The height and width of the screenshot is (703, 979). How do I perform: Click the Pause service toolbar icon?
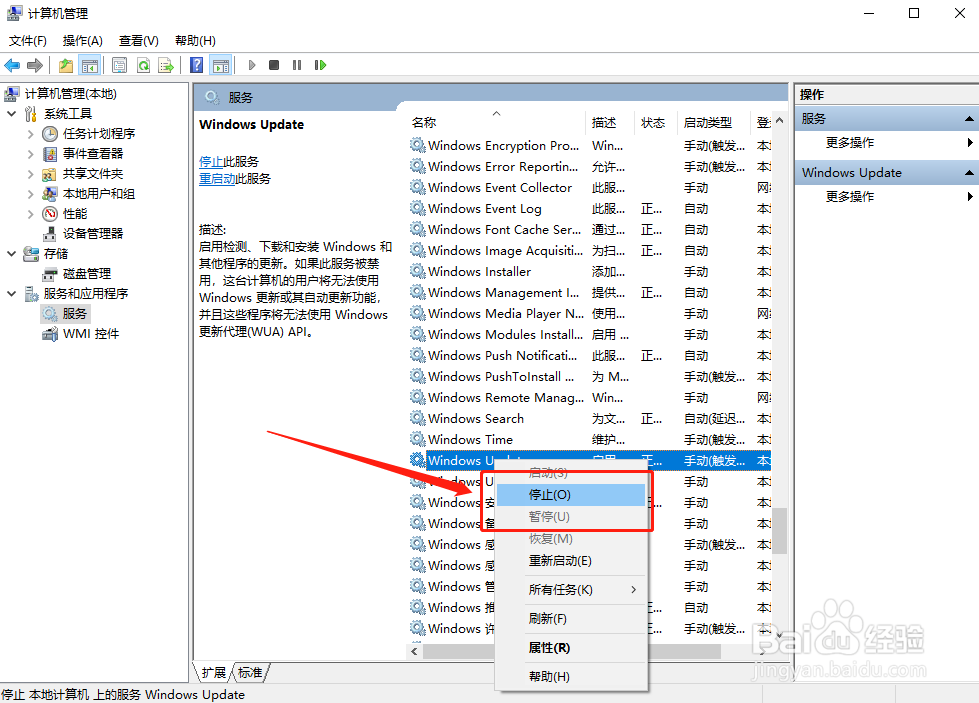click(297, 65)
